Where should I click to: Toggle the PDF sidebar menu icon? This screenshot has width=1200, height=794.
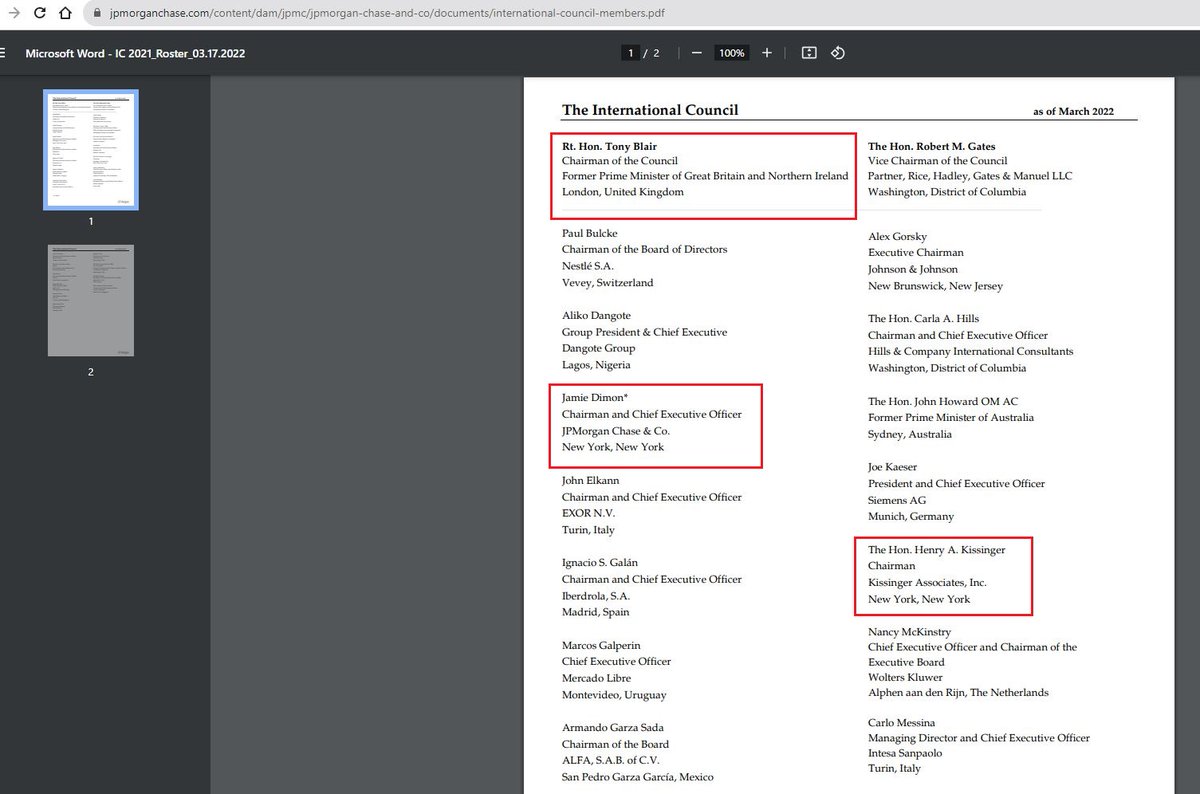point(4,53)
